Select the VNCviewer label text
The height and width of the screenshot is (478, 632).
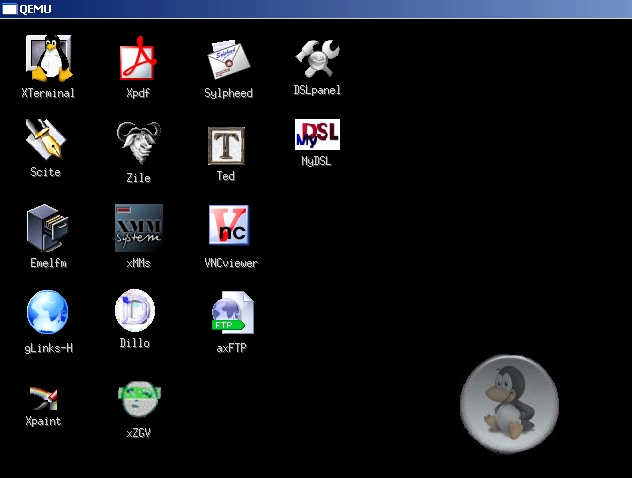(x=231, y=263)
